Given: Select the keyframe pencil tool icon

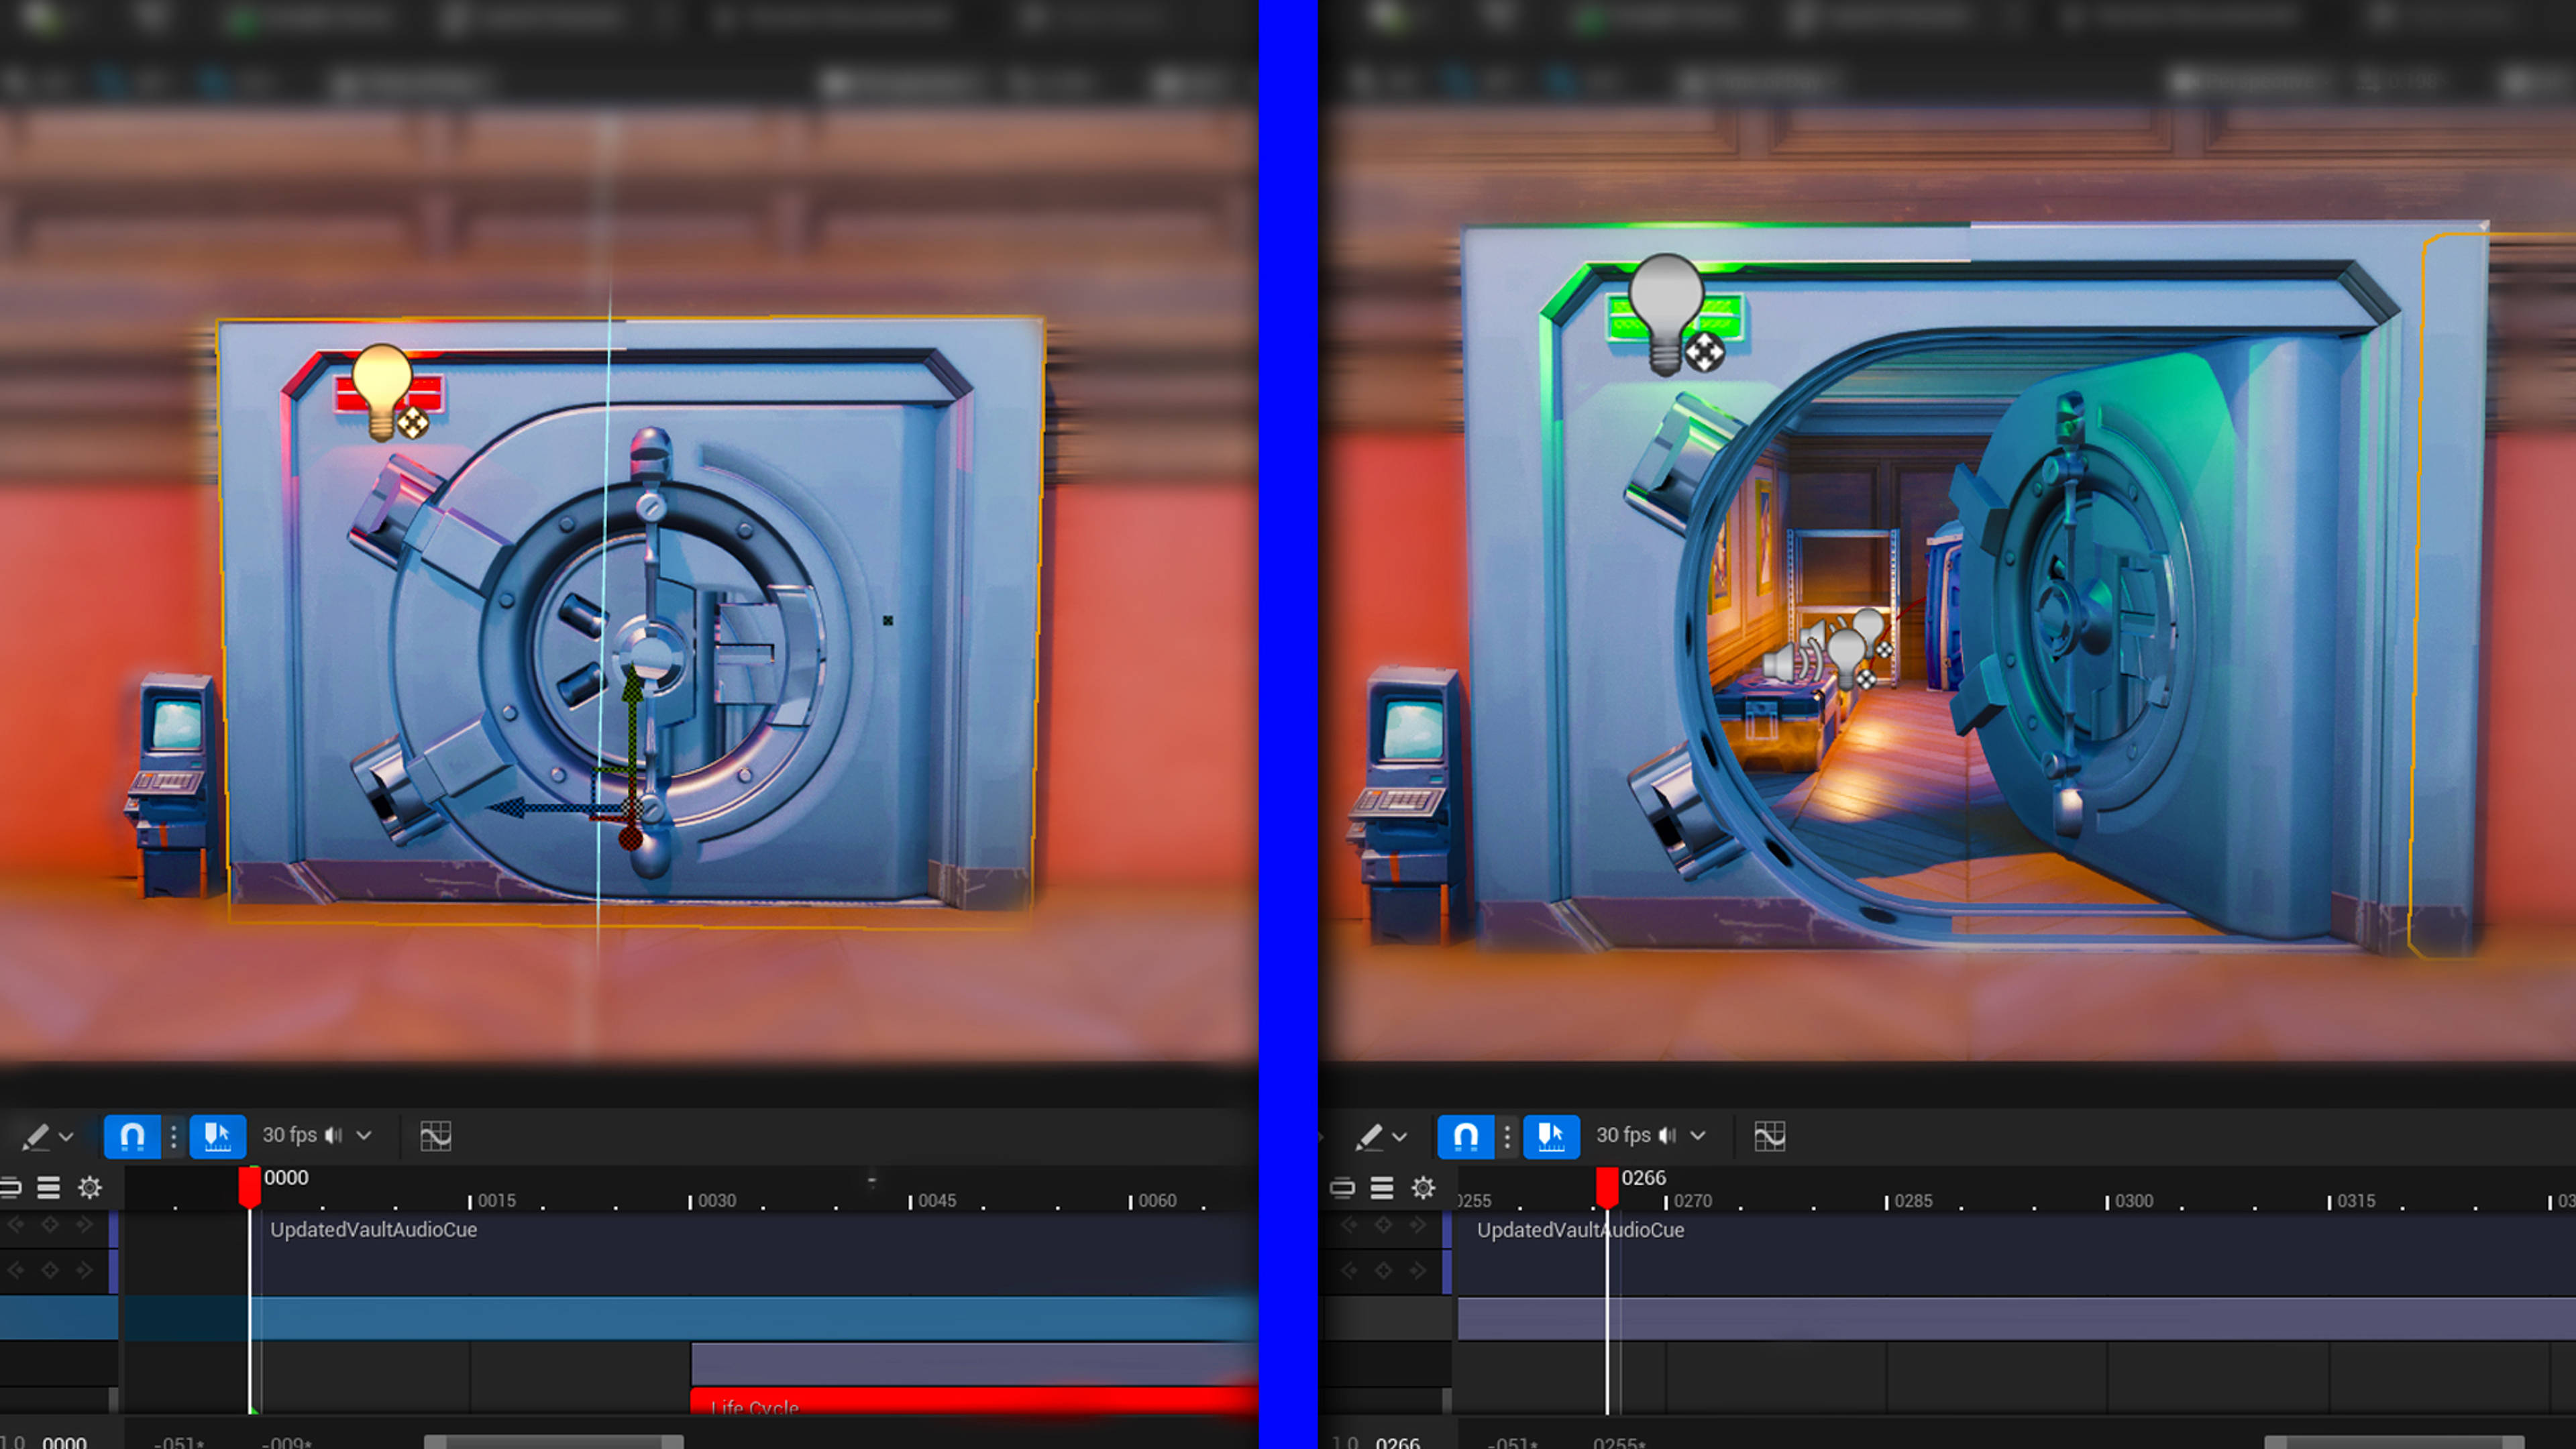Looking at the screenshot, I should coord(37,1135).
